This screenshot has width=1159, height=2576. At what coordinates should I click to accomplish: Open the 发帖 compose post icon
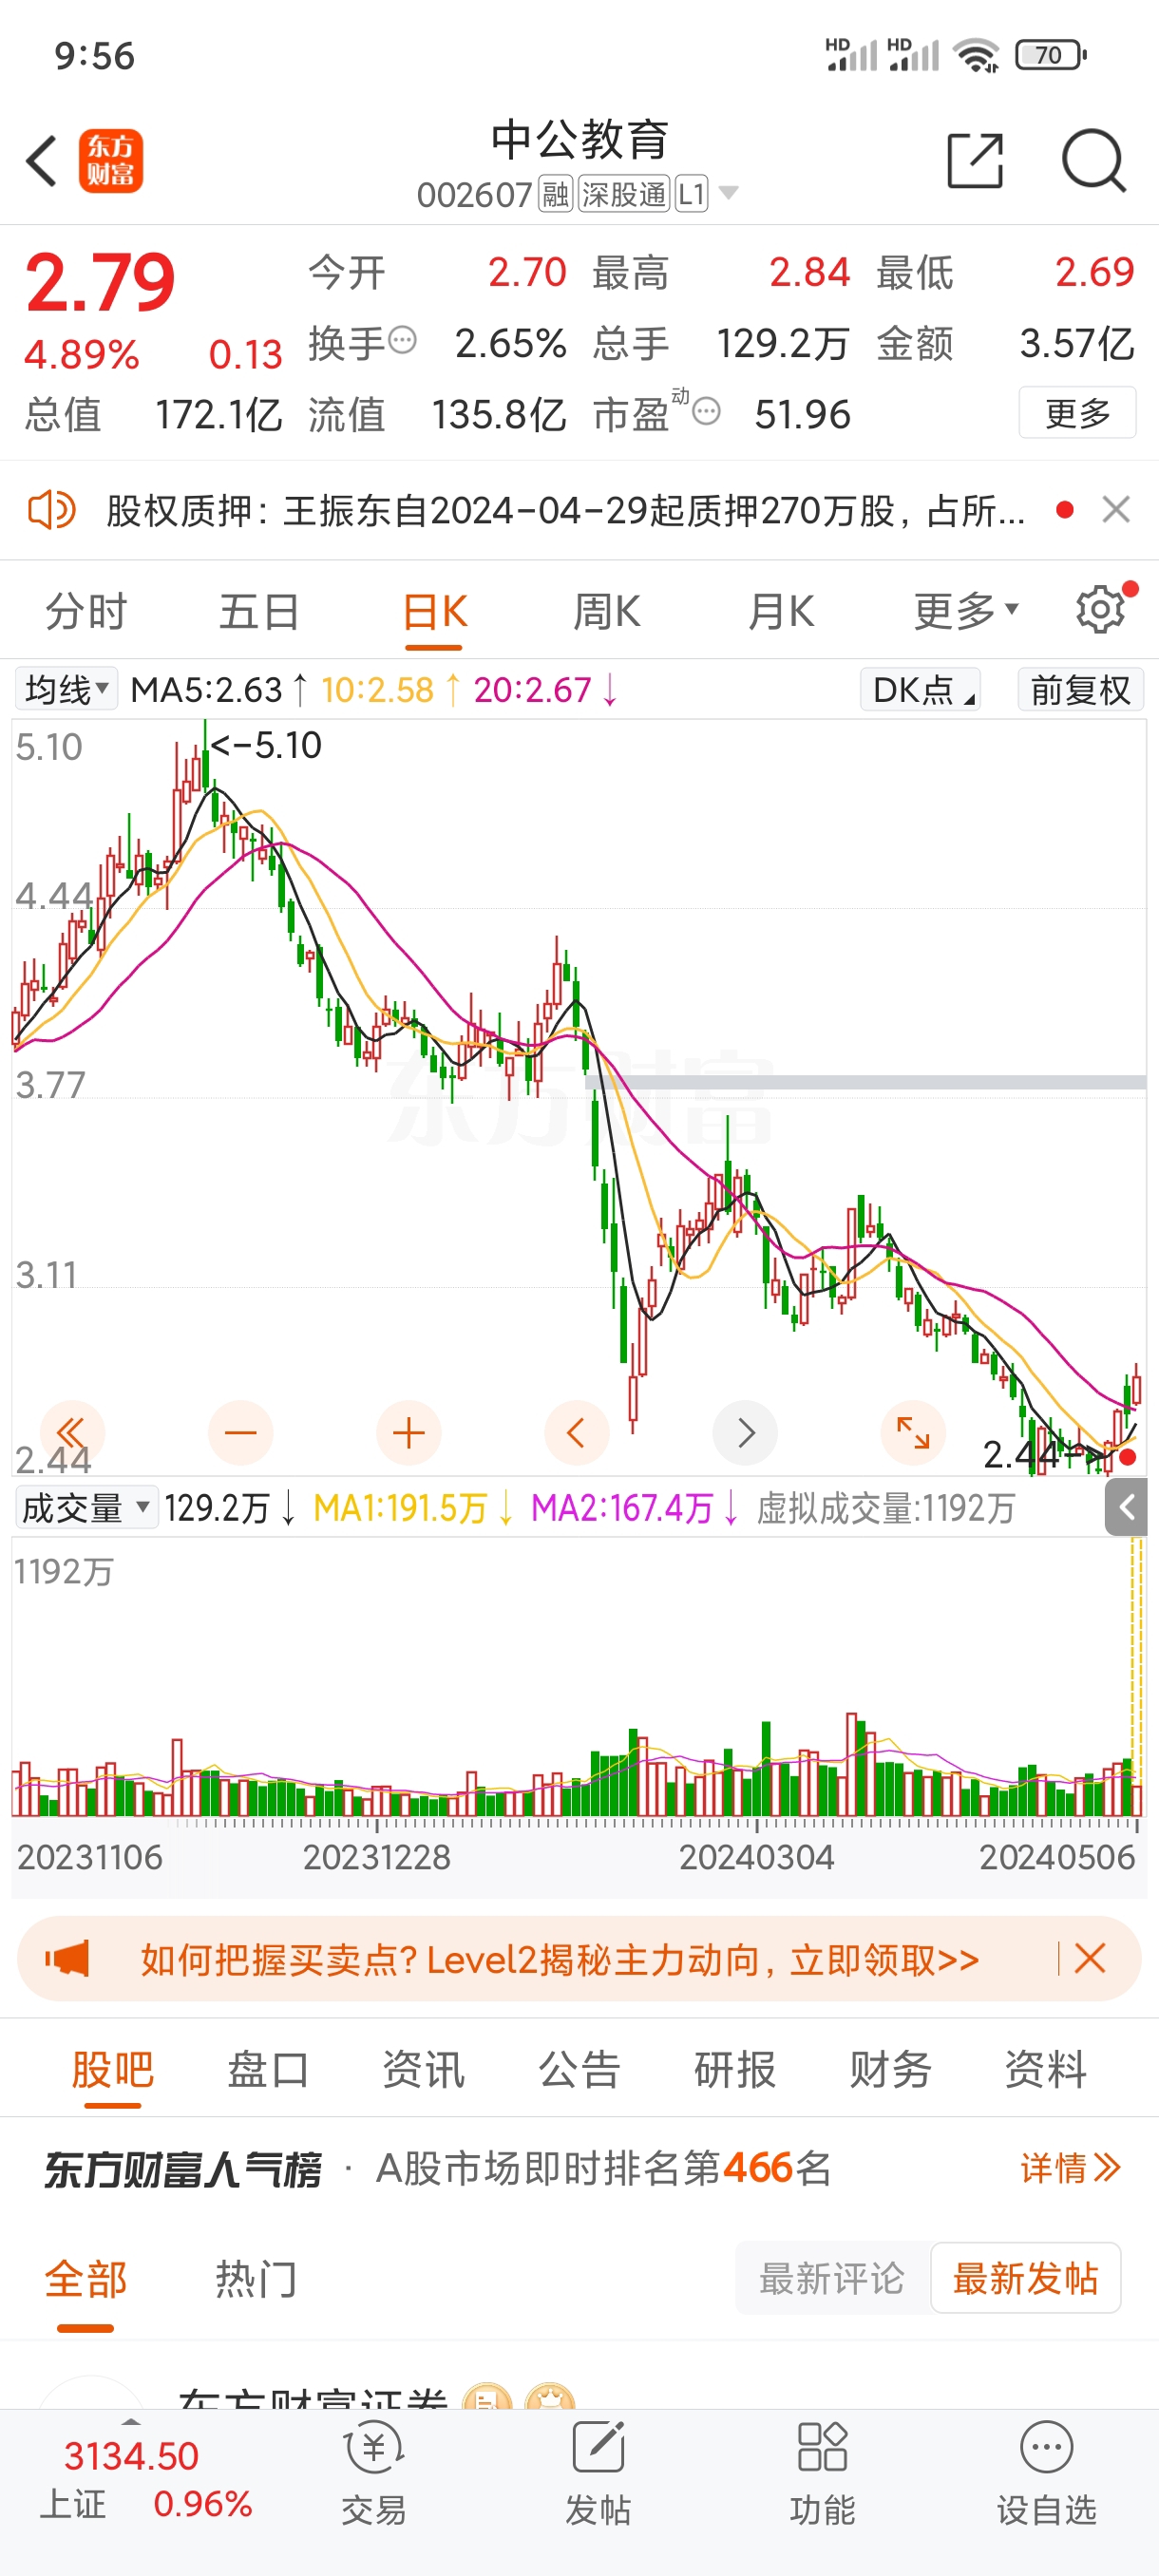[x=598, y=2473]
